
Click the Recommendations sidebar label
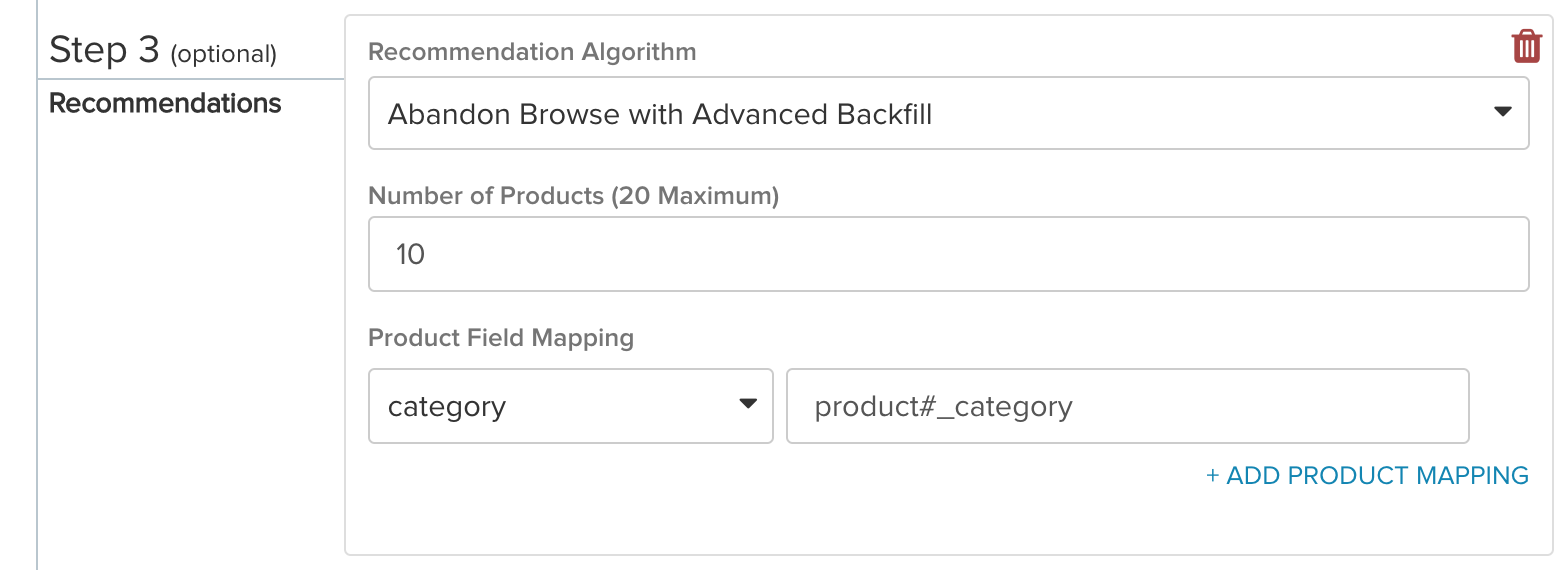[x=165, y=103]
